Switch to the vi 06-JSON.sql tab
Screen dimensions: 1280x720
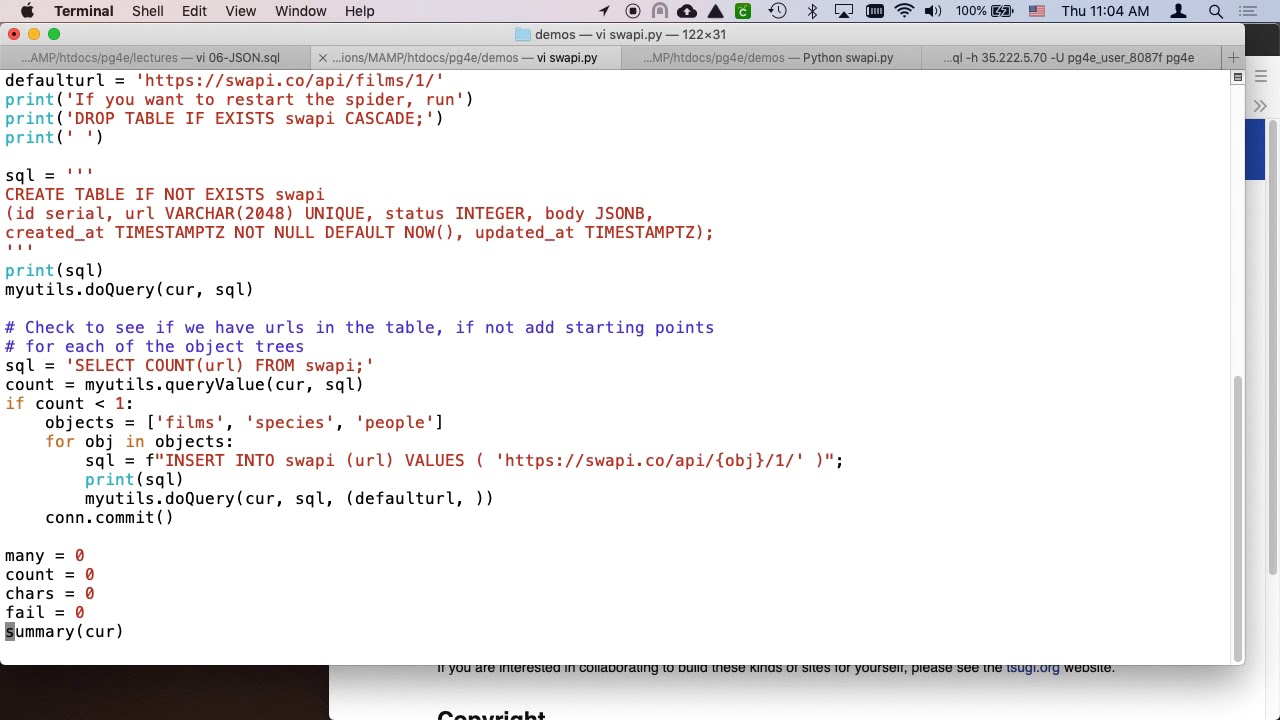[x=155, y=58]
